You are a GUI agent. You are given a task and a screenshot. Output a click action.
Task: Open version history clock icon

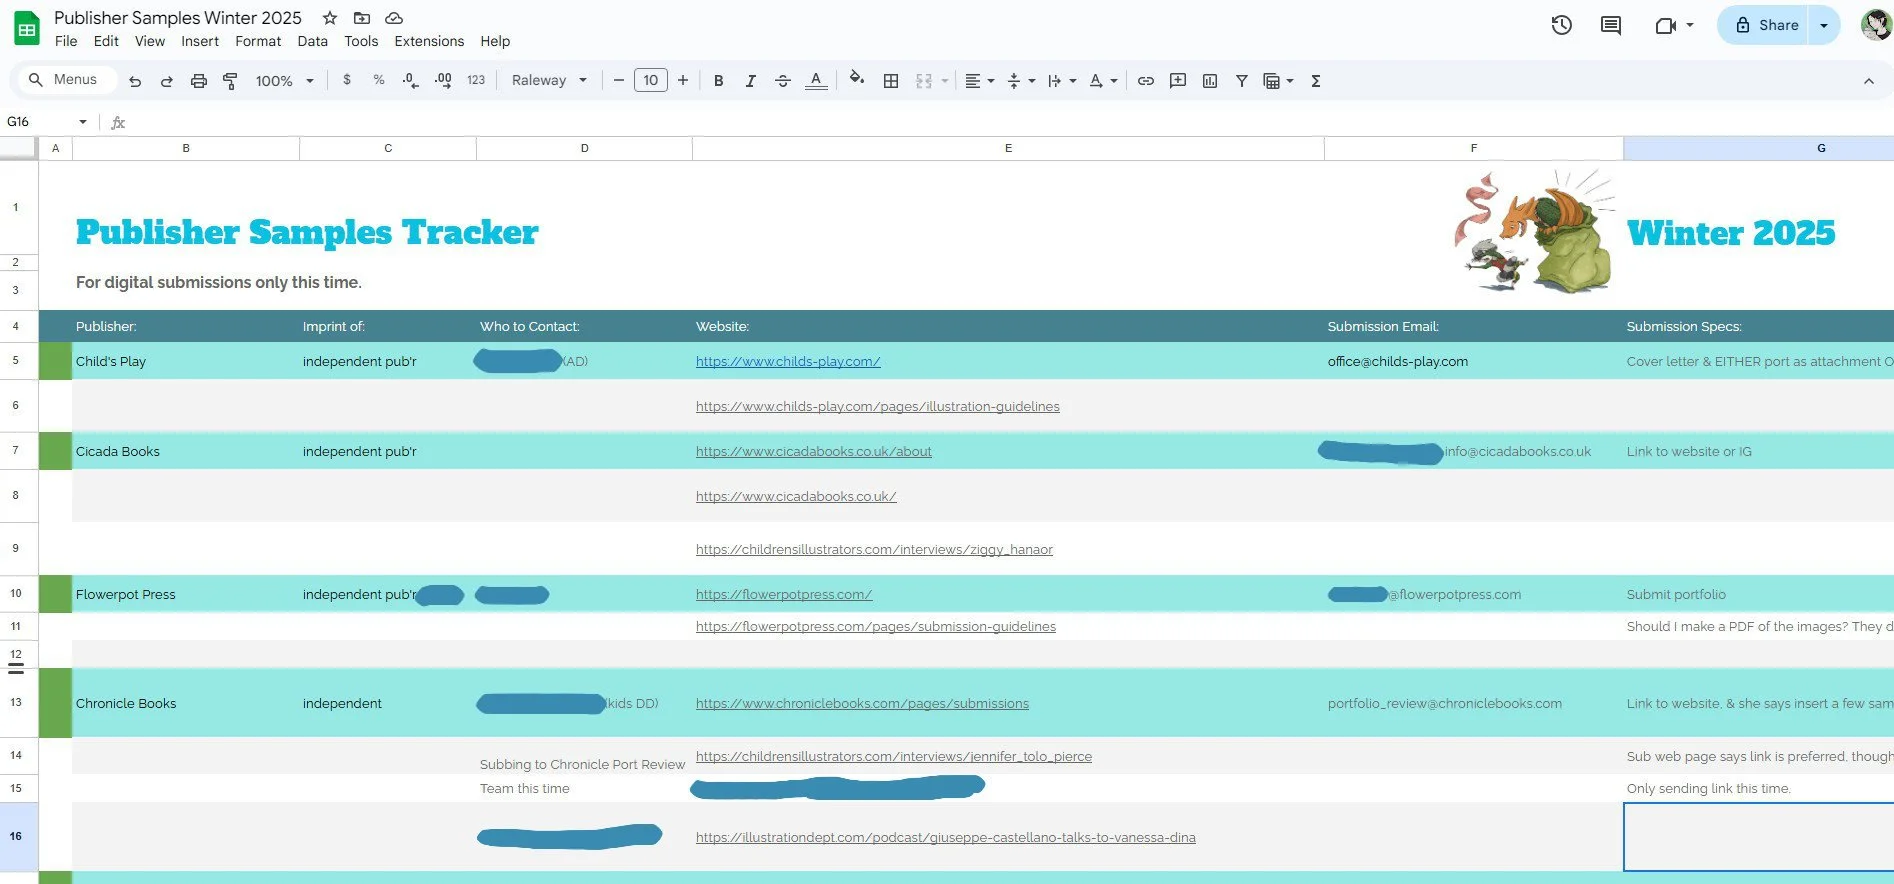click(x=1562, y=25)
